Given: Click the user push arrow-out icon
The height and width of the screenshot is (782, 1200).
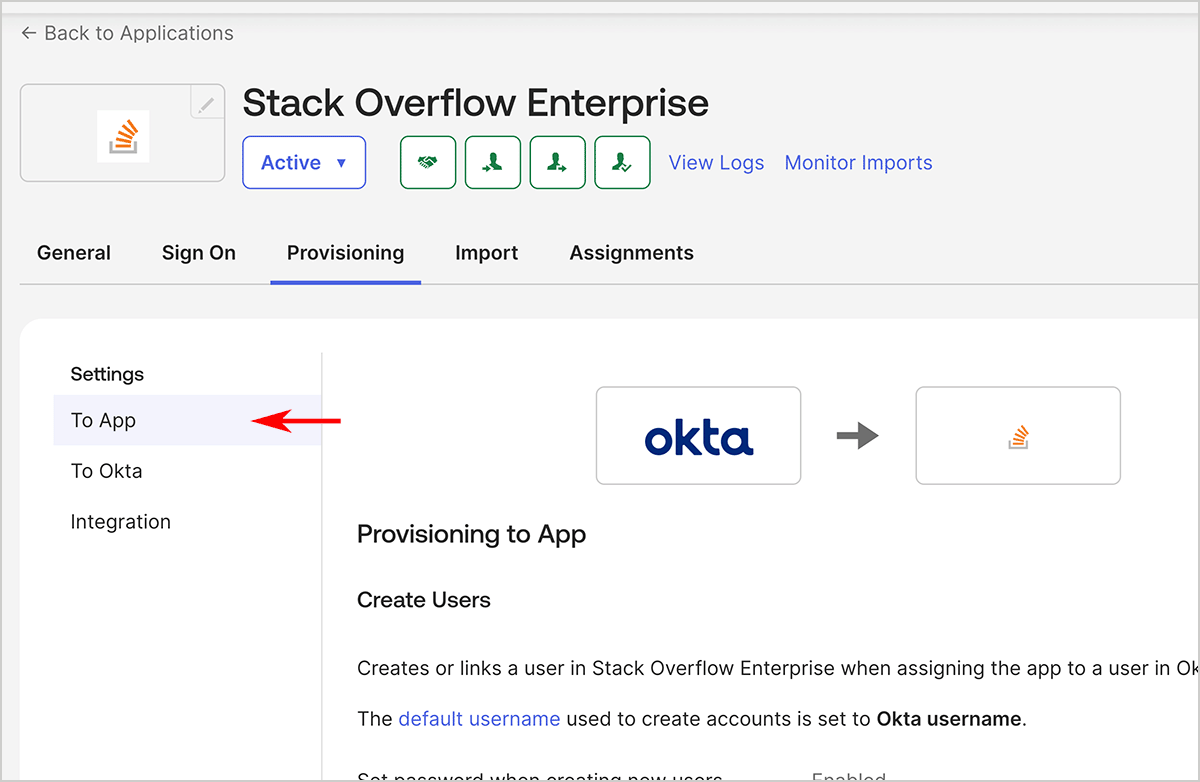Looking at the screenshot, I should click(557, 163).
